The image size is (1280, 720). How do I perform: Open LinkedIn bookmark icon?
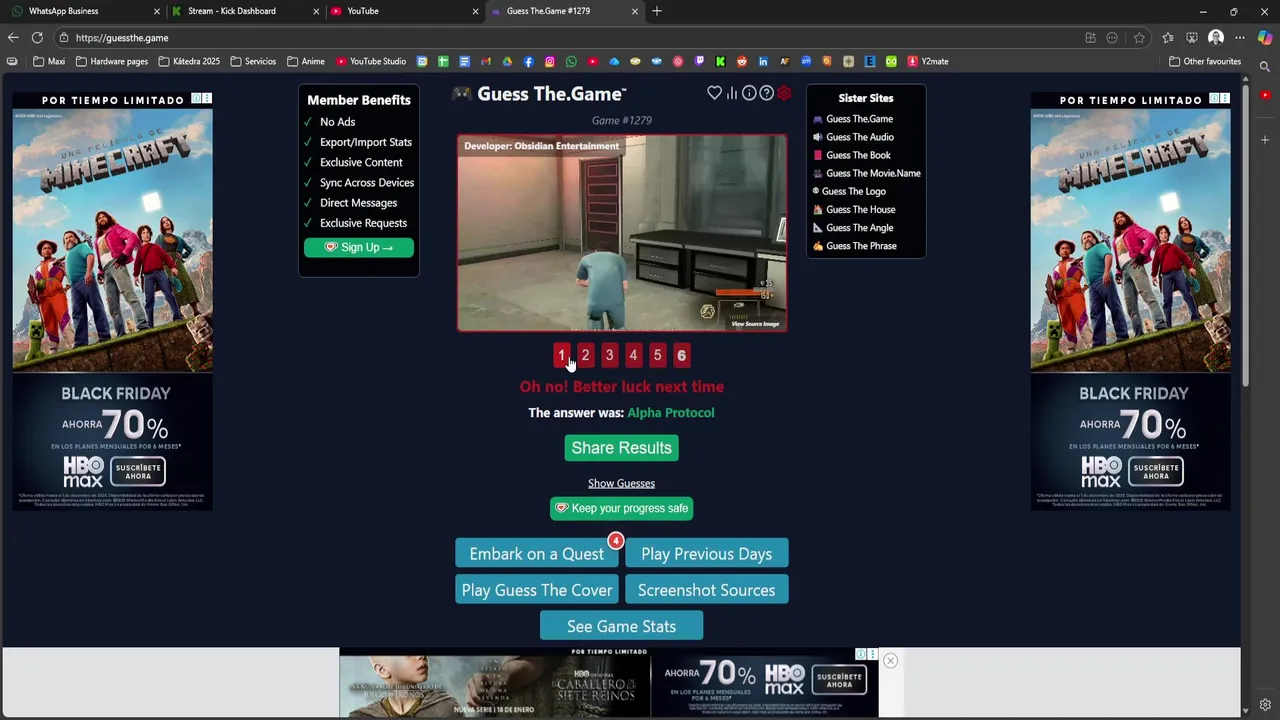click(763, 61)
